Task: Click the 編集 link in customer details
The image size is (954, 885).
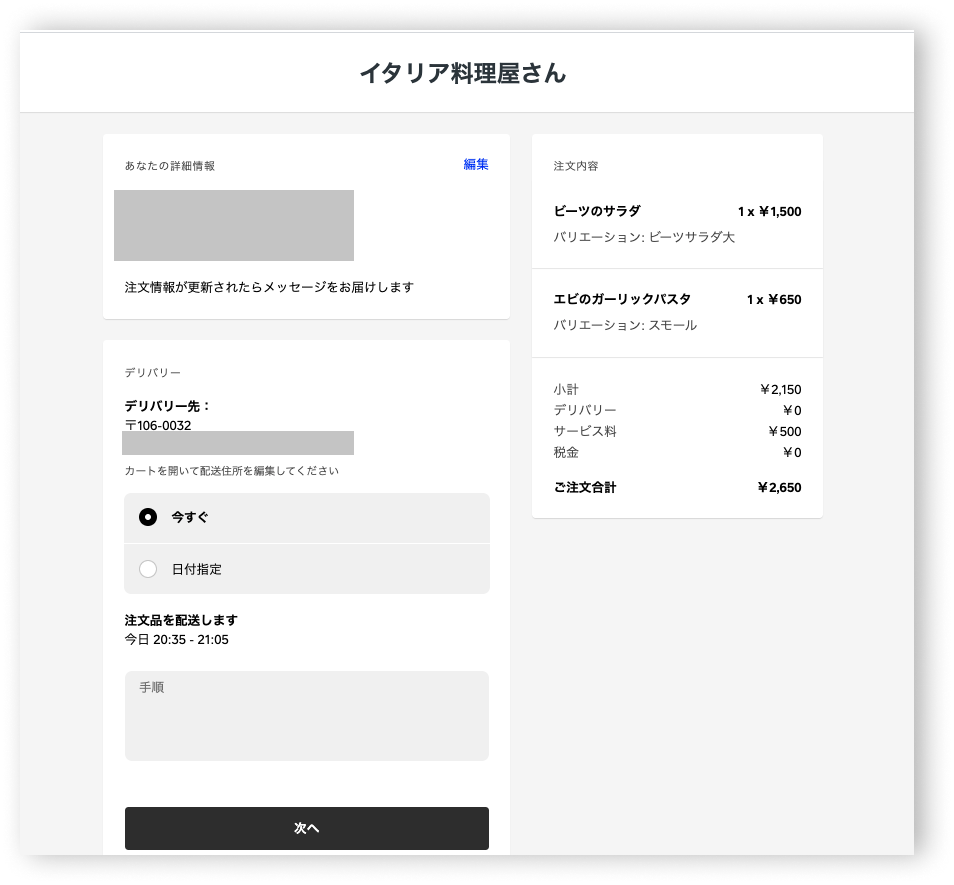Action: (x=476, y=164)
